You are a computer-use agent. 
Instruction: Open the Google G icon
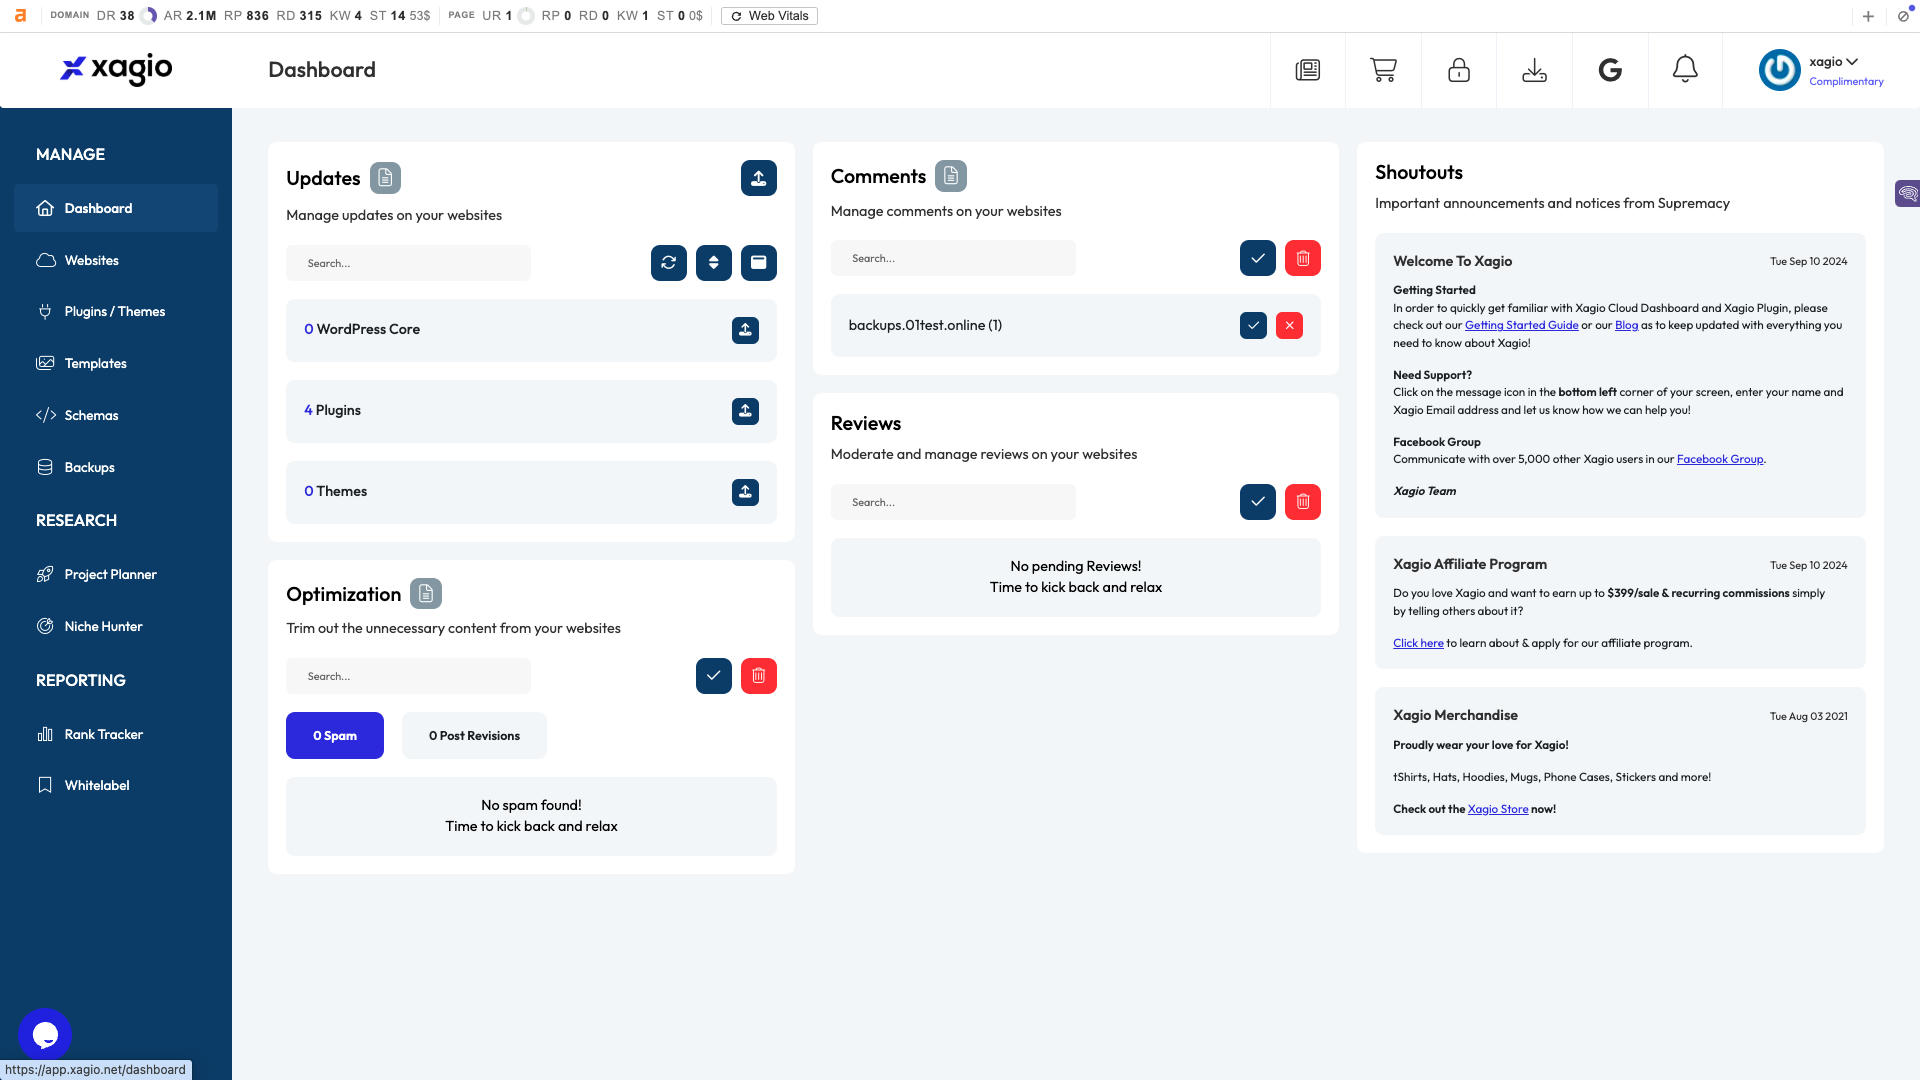coord(1610,70)
